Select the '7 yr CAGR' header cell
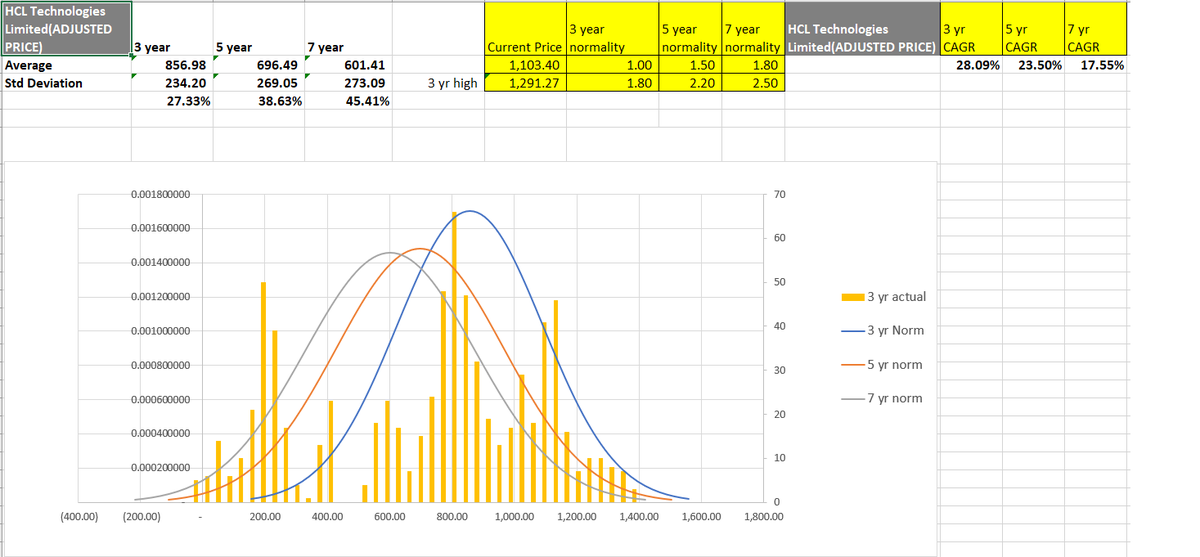Screen dimensions: 1200x557 (x=1096, y=29)
